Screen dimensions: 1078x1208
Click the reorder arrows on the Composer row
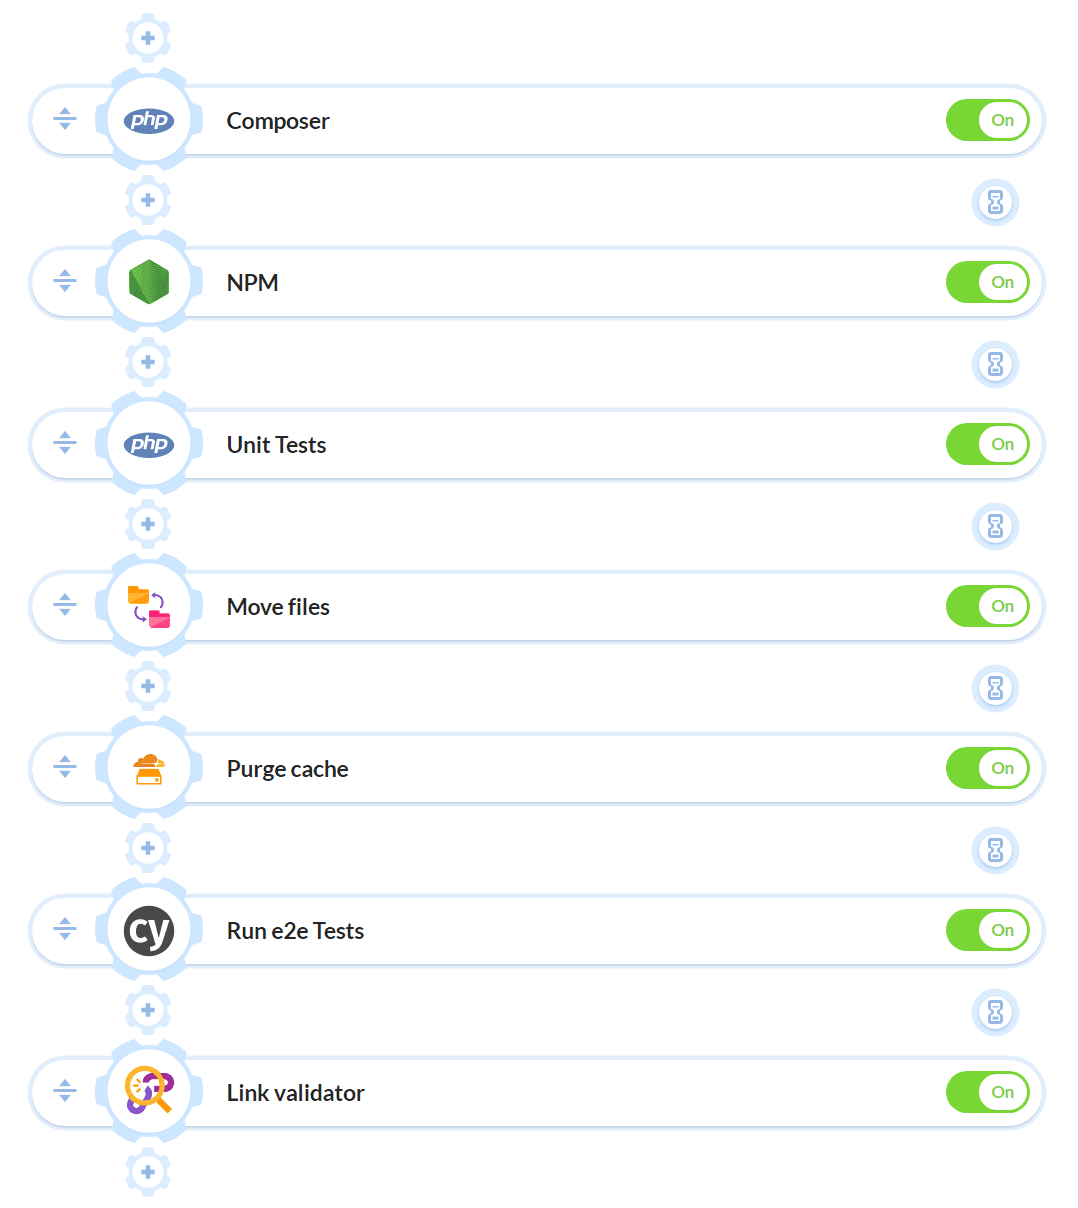click(65, 119)
